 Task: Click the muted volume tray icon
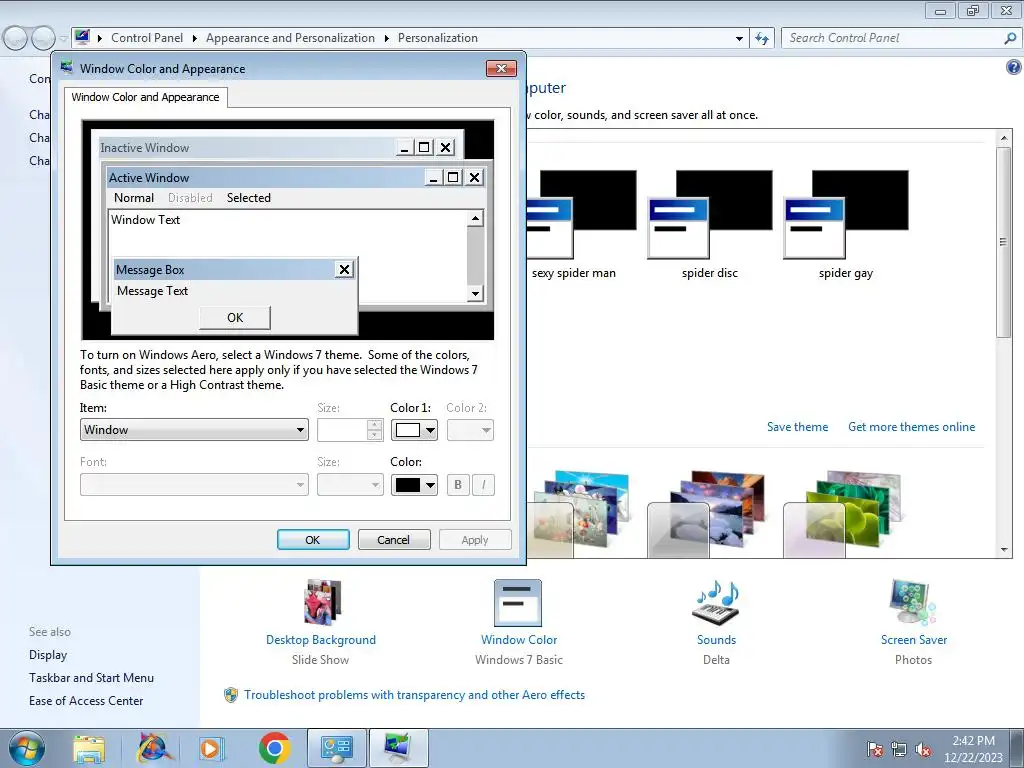(923, 750)
